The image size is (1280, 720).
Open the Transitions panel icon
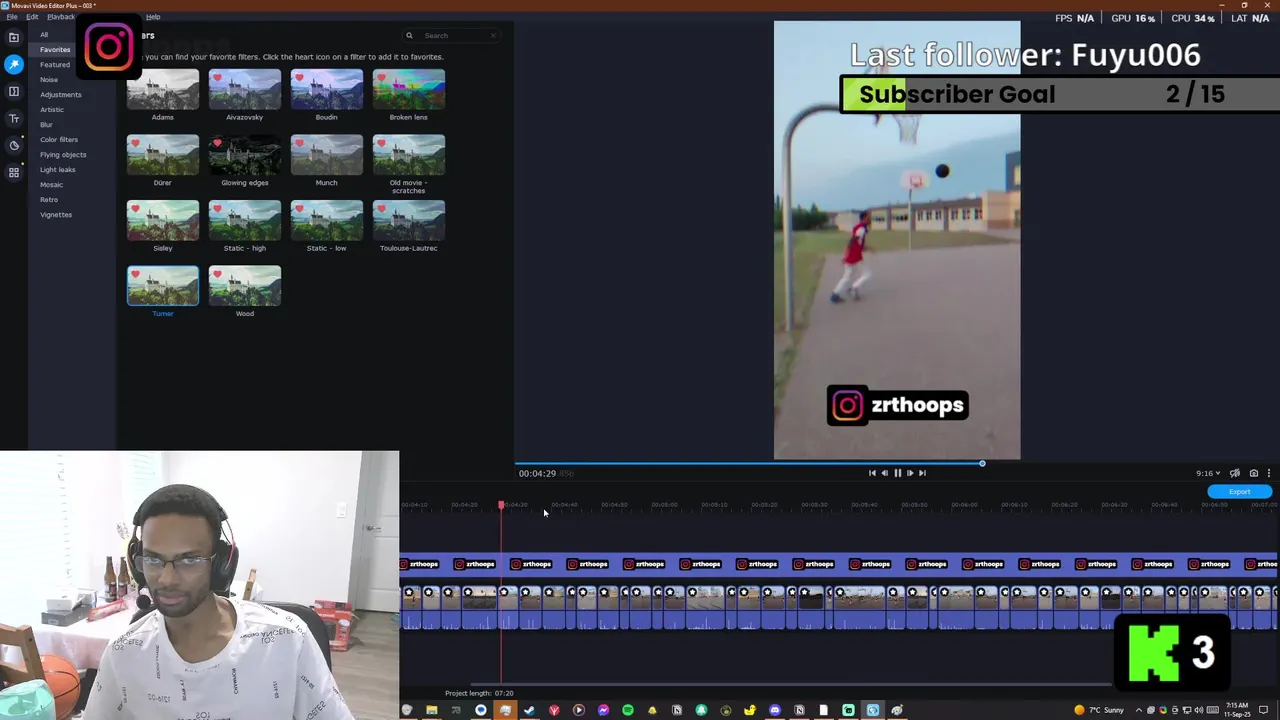tap(14, 91)
